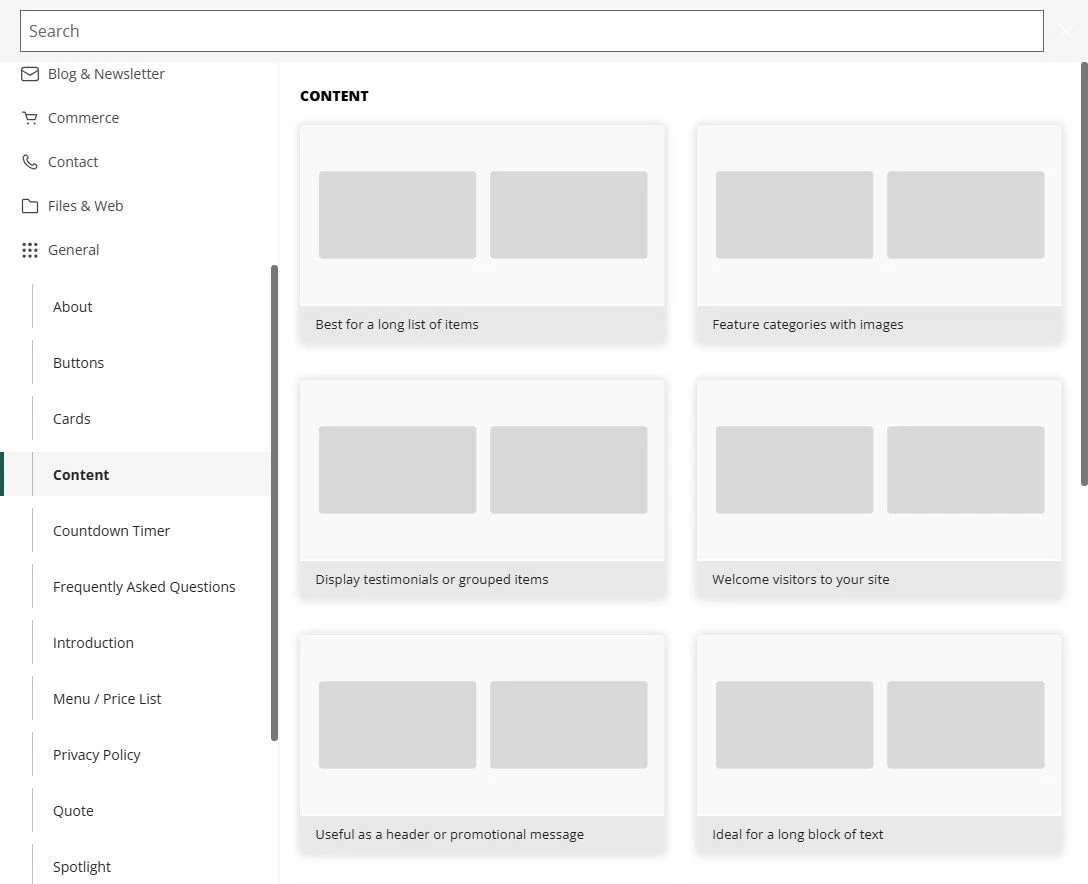Choose 'Best for a long list of items' layout
This screenshot has height=884, width=1088.
point(482,234)
